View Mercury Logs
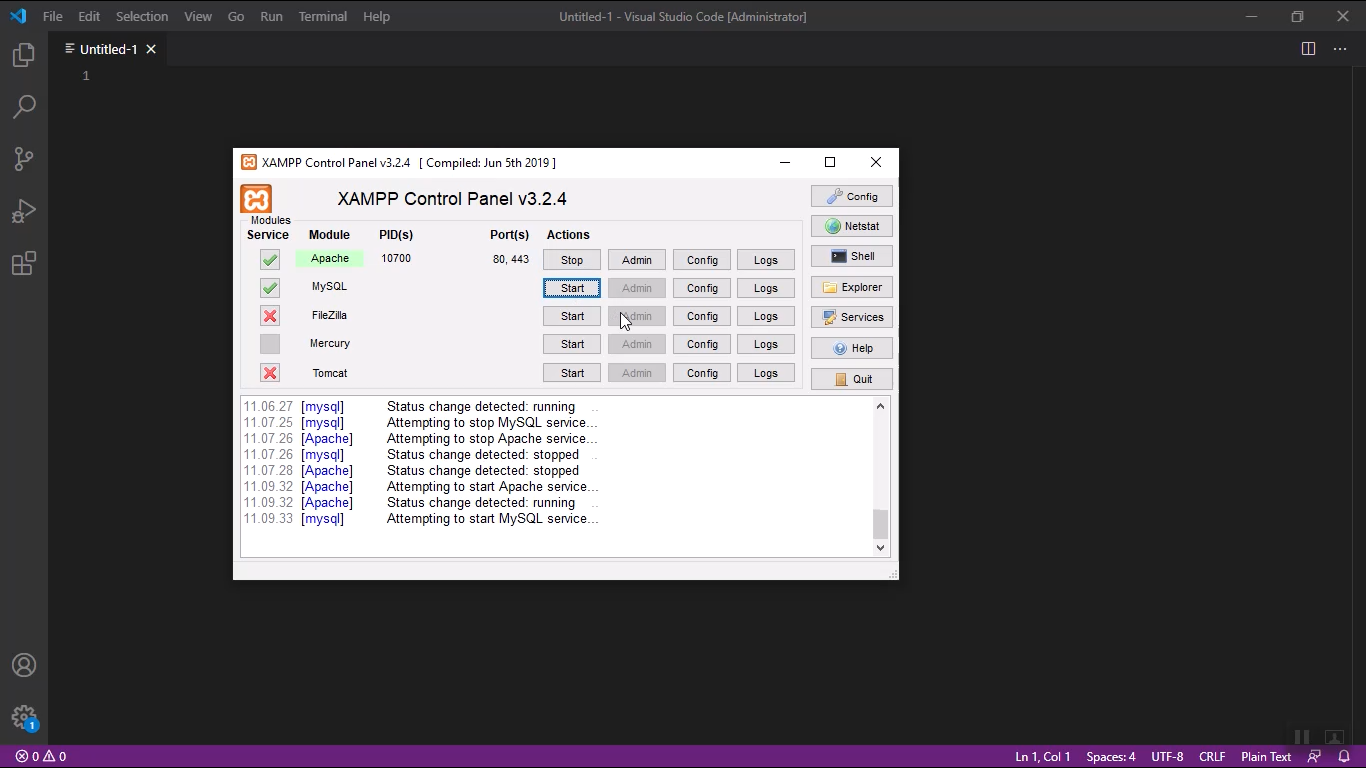This screenshot has width=1366, height=768. coord(766,344)
